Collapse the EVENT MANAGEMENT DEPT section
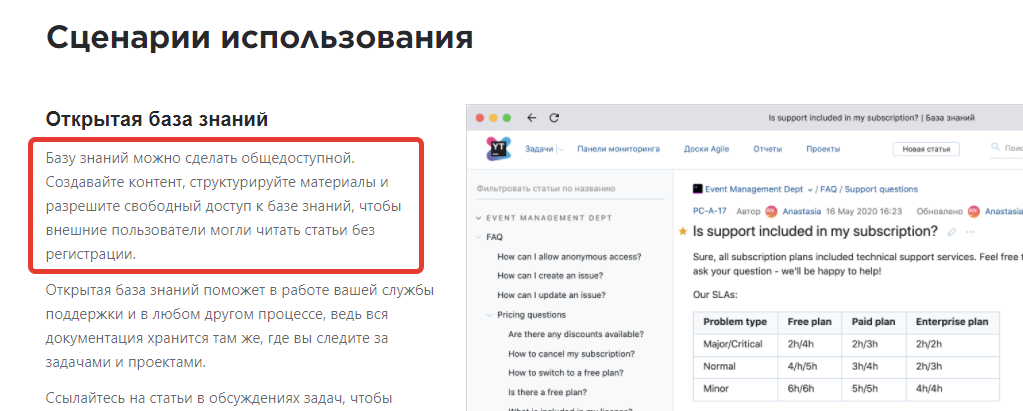The image size is (1023, 411). pyautogui.click(x=479, y=217)
